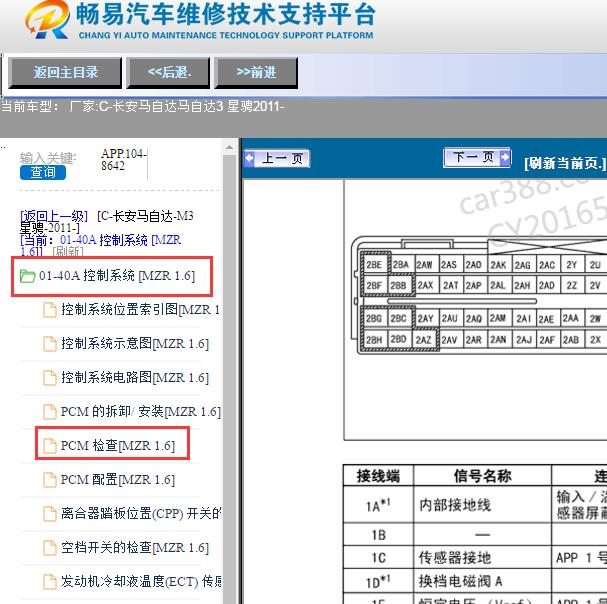Open 控制系统电路图[MZR 1.6] document
This screenshot has width=607, height=604.
[135, 378]
